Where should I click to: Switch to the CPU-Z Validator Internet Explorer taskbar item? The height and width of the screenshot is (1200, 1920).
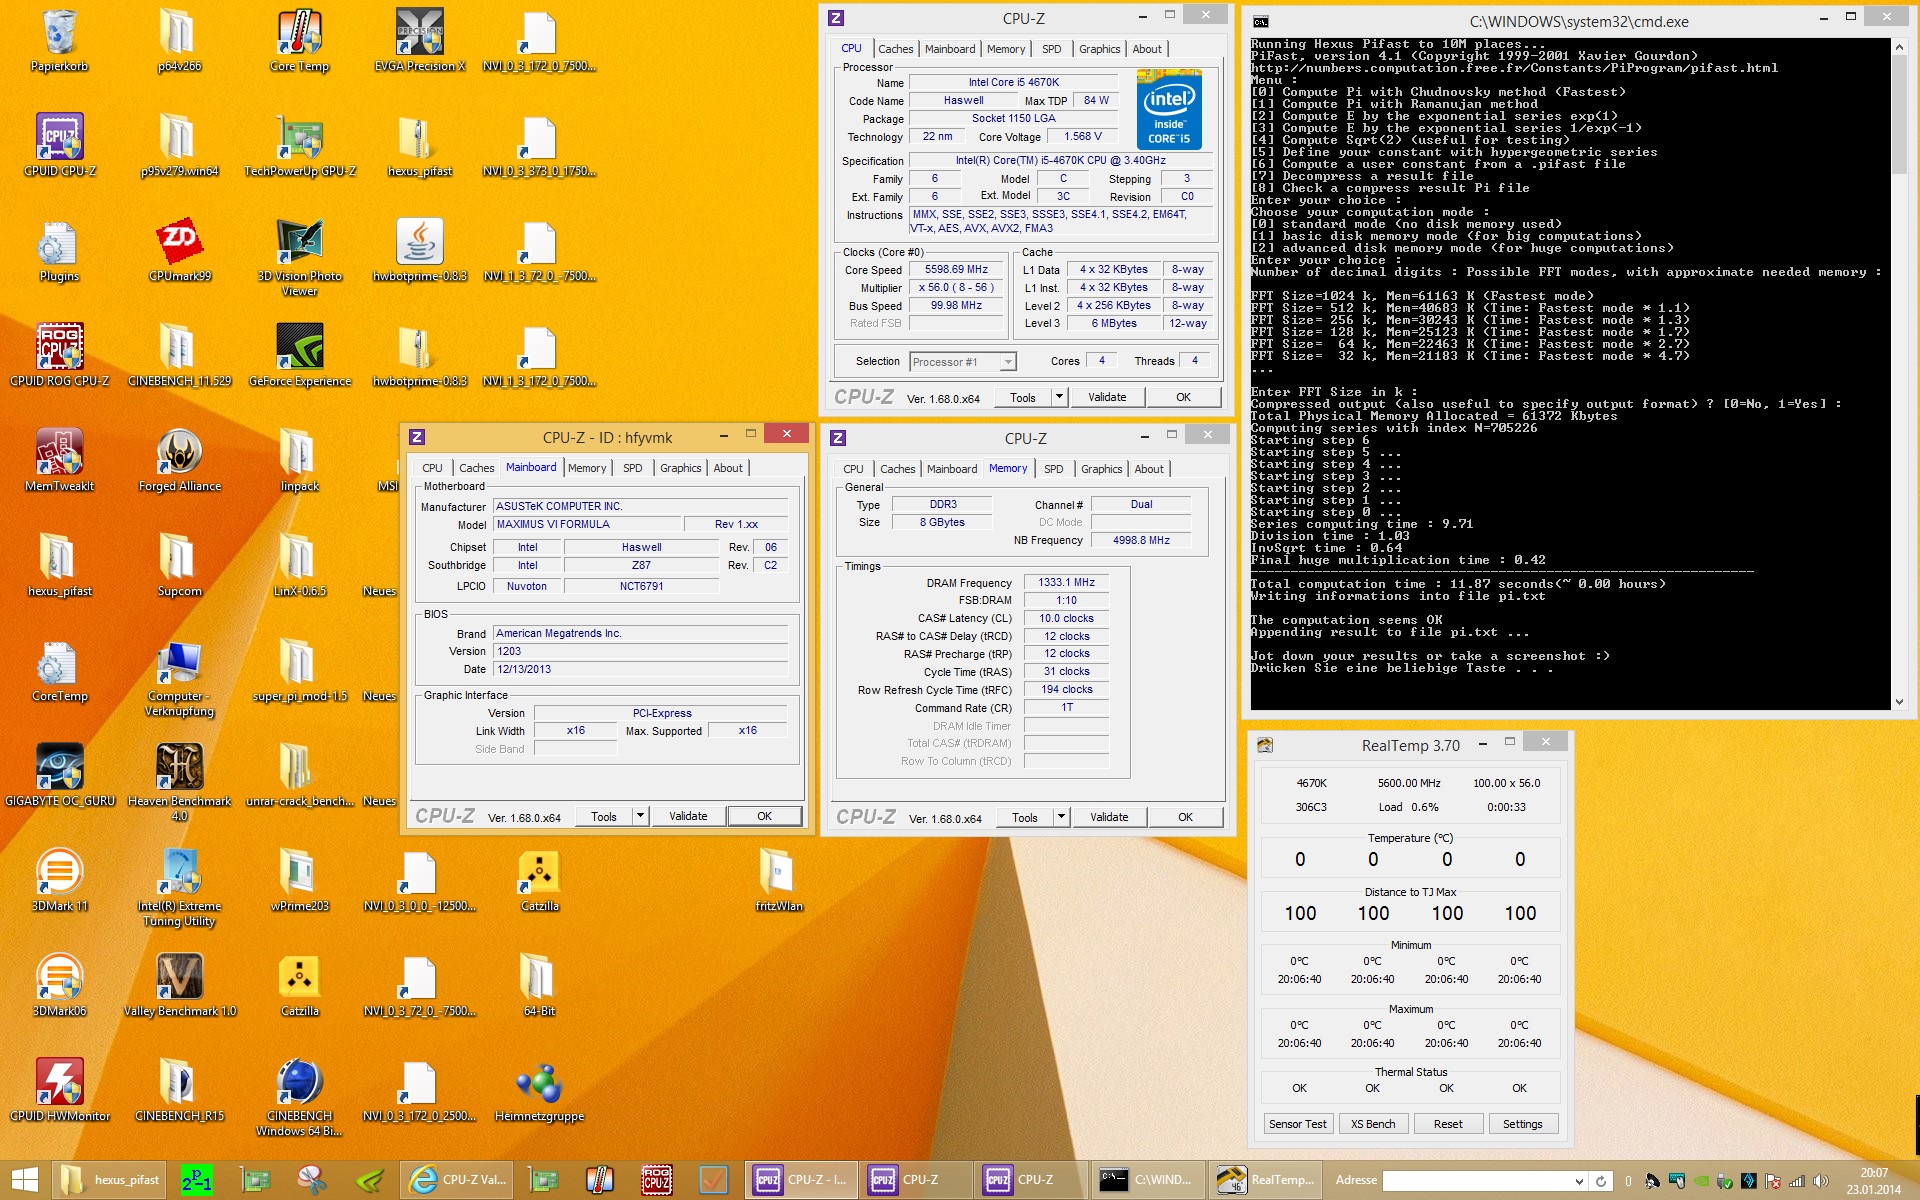tap(458, 1180)
